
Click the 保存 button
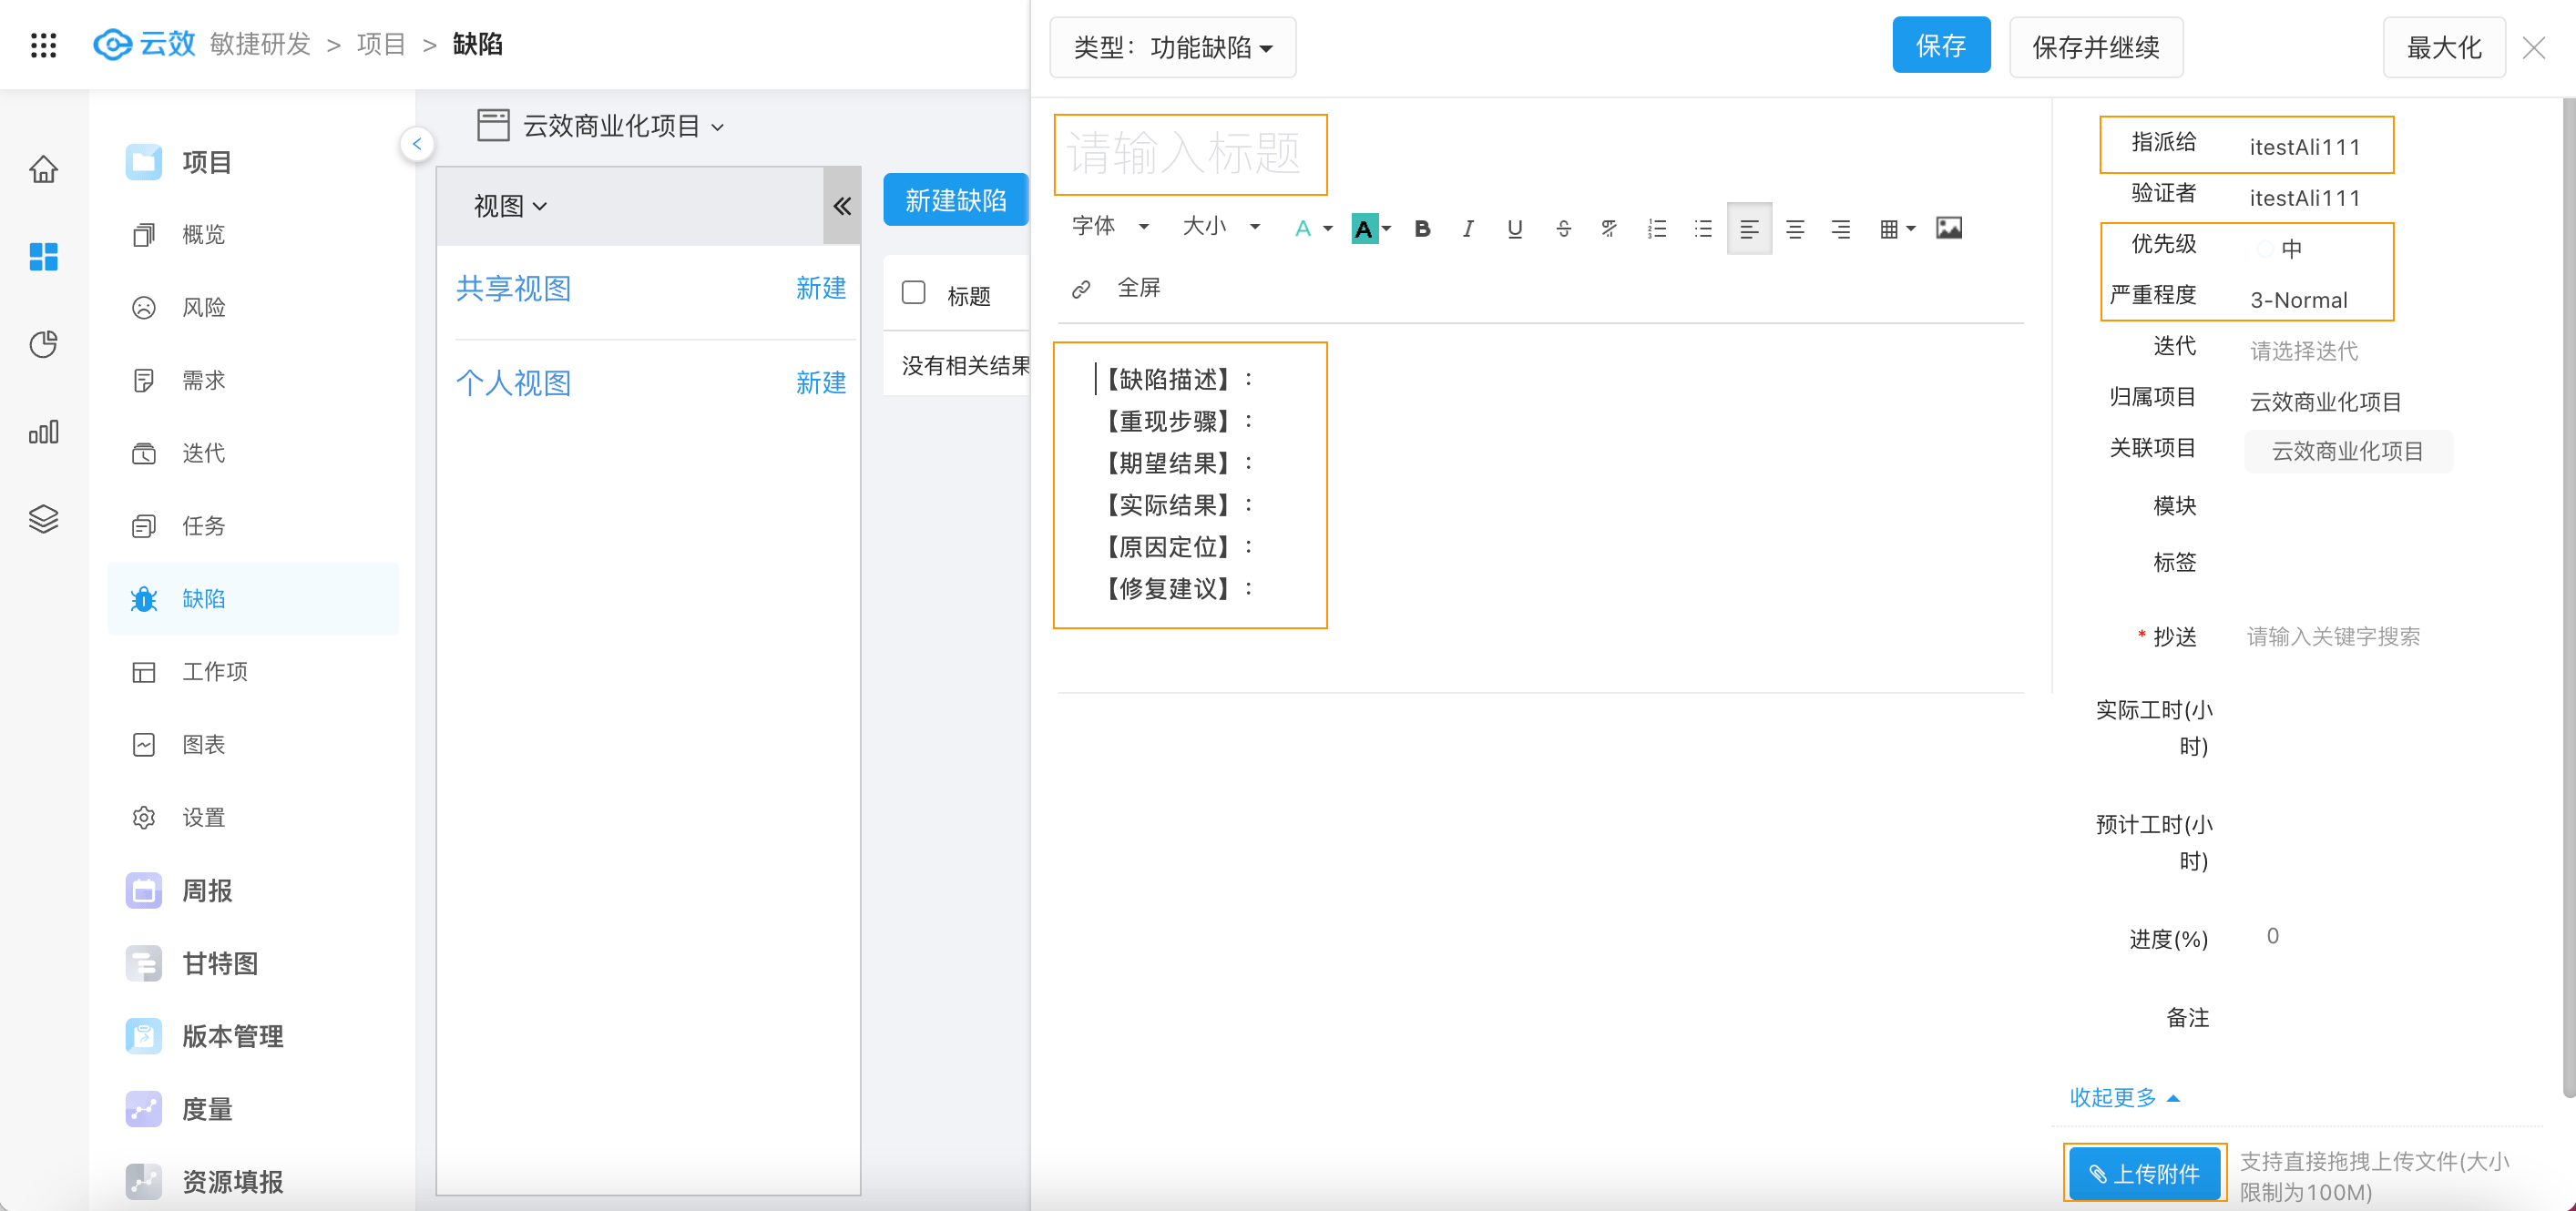pos(1941,45)
